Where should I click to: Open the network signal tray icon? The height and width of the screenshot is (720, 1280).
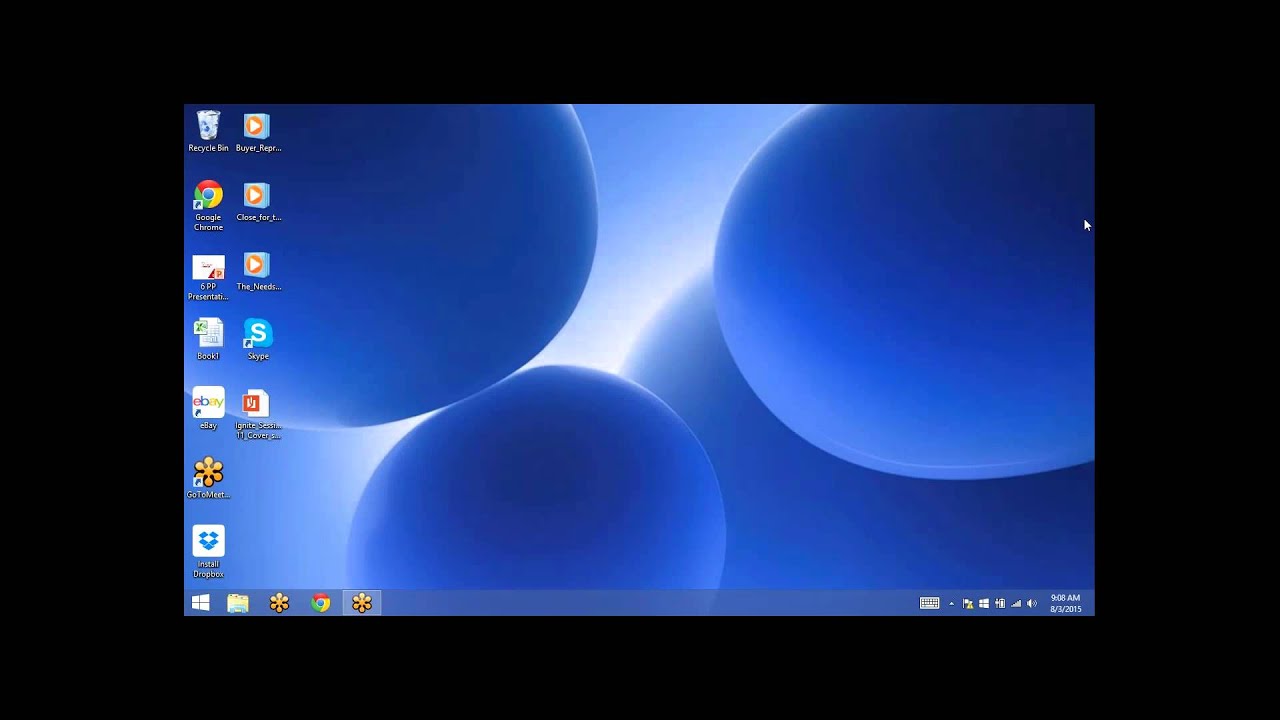pyautogui.click(x=1016, y=603)
